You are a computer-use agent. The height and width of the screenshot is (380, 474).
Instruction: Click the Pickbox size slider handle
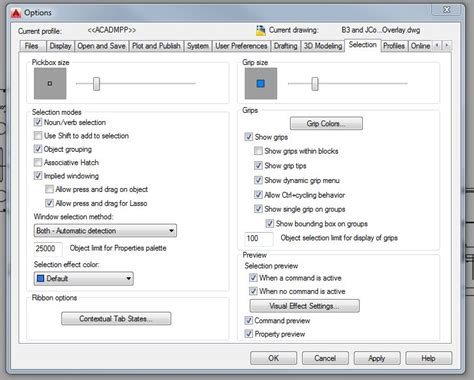point(96,84)
